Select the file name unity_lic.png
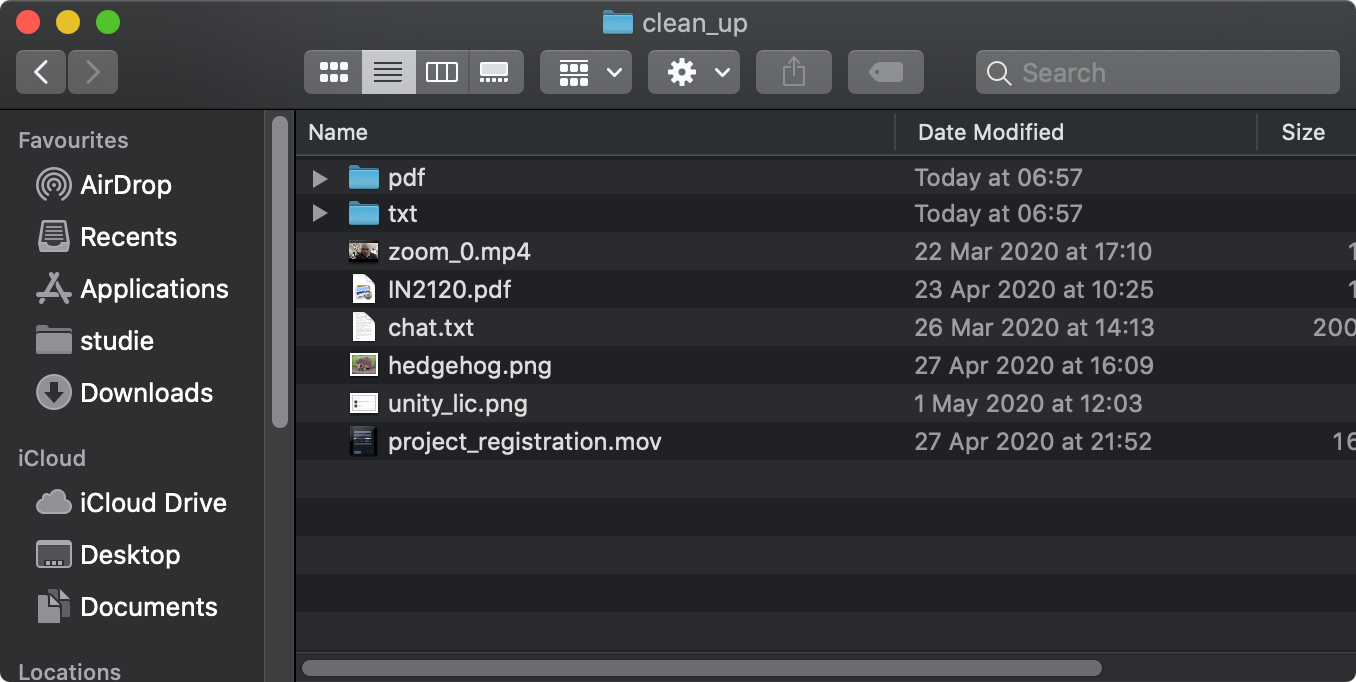This screenshot has width=1356, height=682. [x=458, y=404]
